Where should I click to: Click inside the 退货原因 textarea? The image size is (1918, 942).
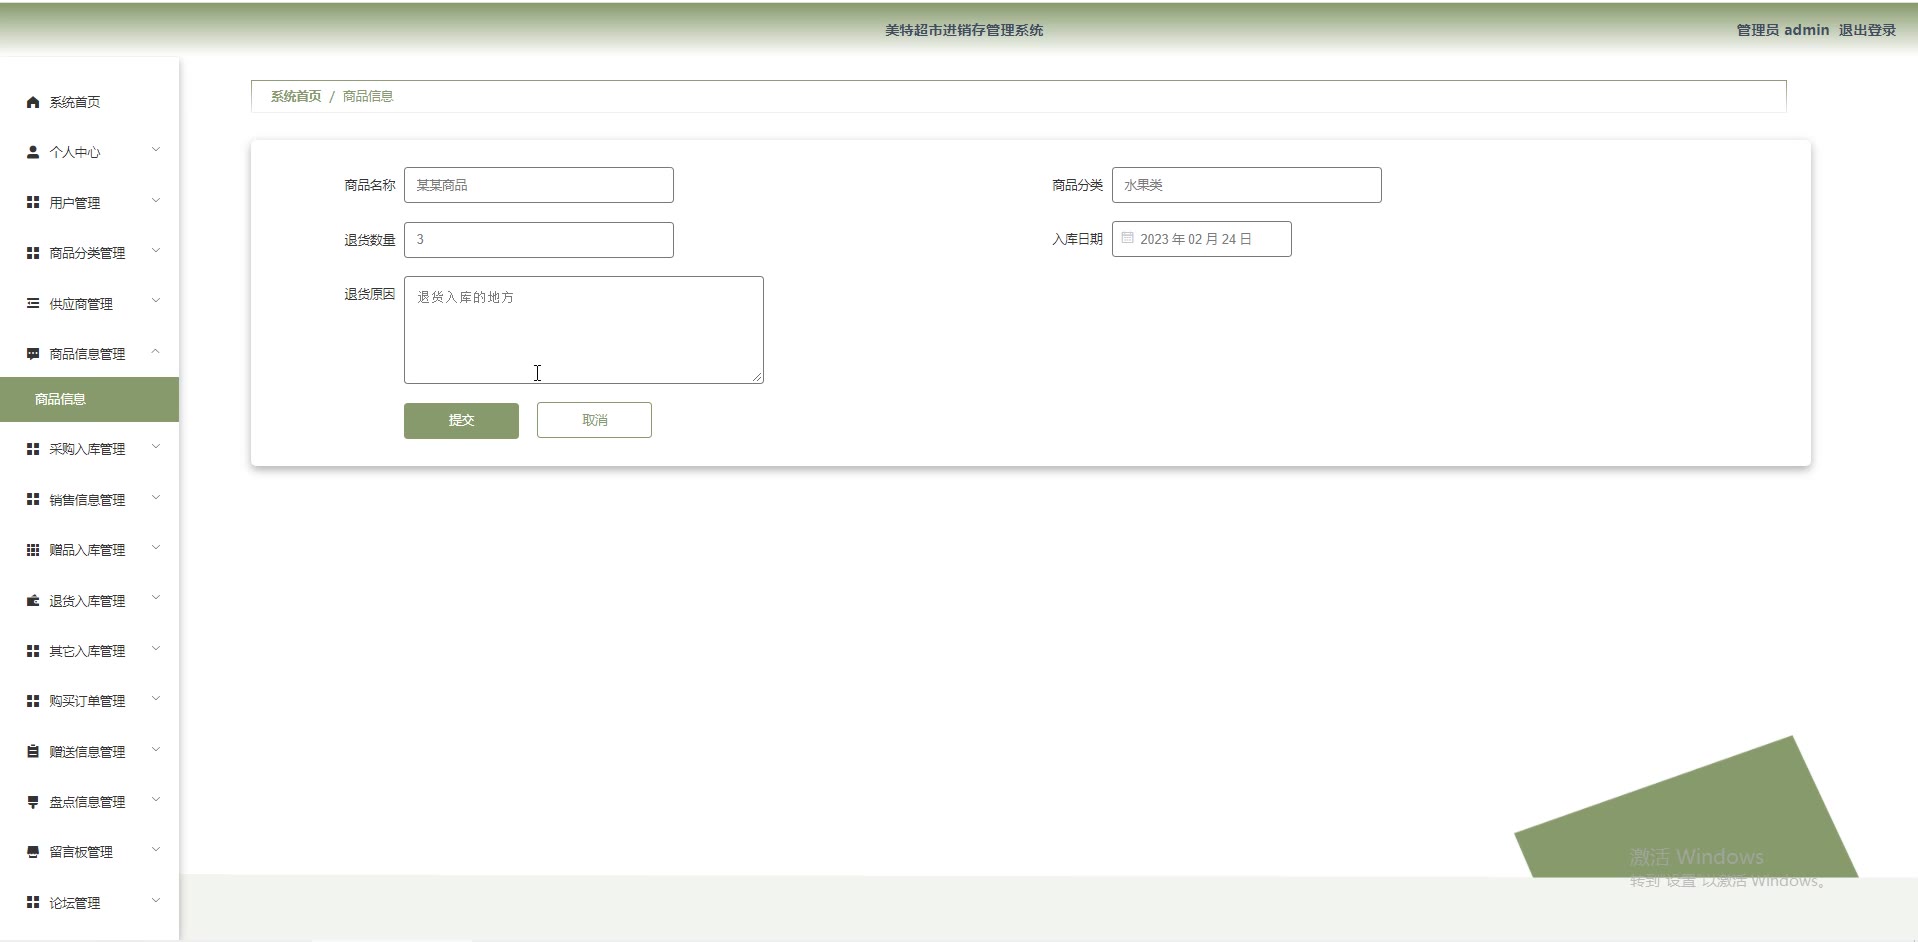pos(584,330)
